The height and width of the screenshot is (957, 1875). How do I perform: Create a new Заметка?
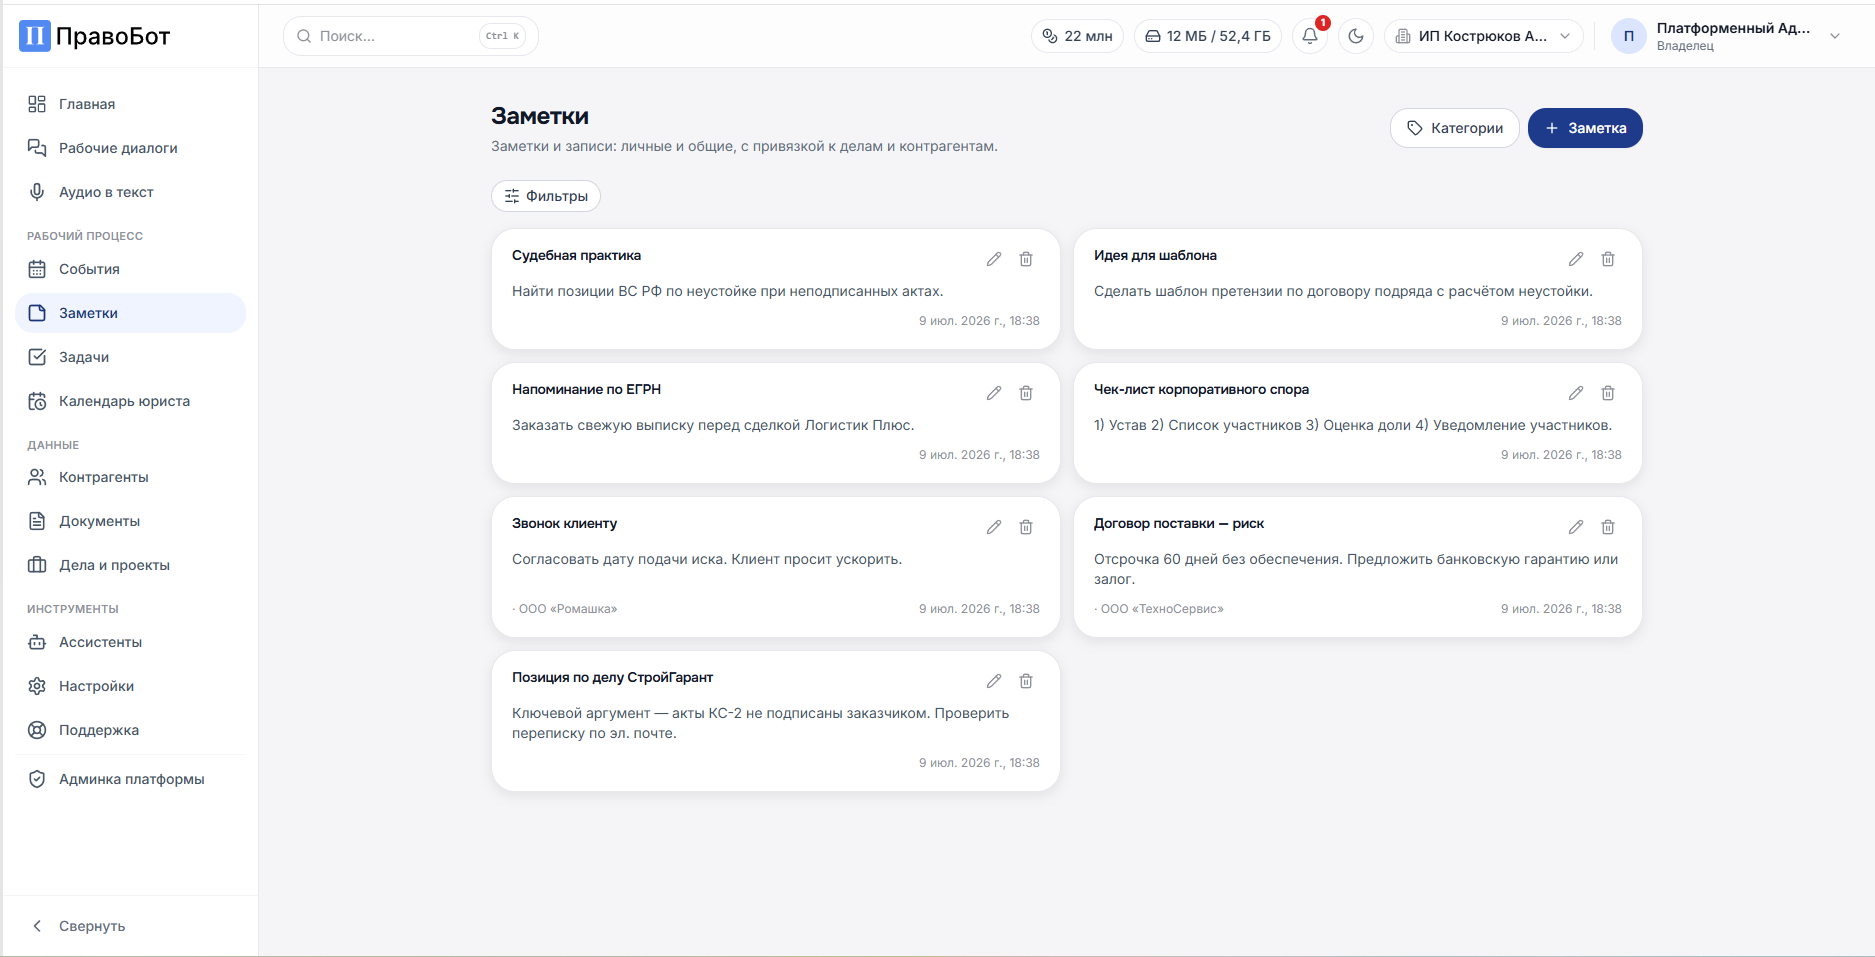[1585, 128]
